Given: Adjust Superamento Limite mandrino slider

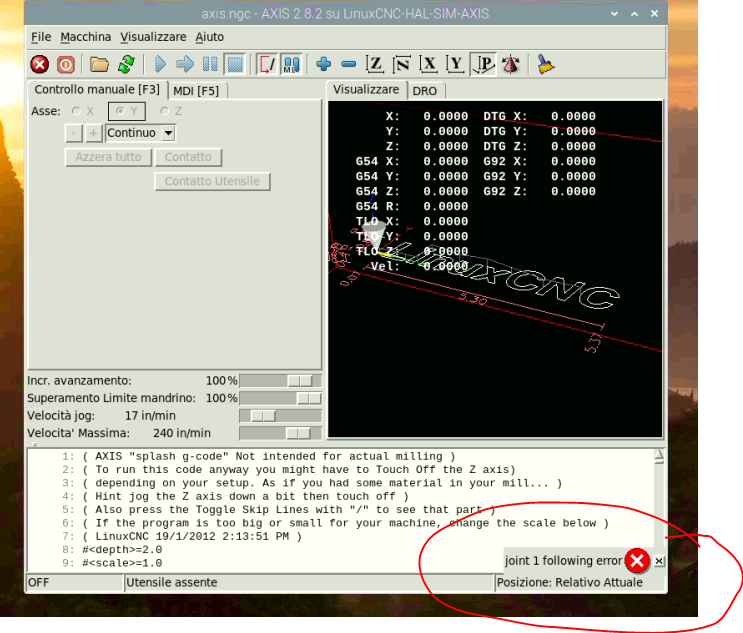Looking at the screenshot, I should point(281,398).
